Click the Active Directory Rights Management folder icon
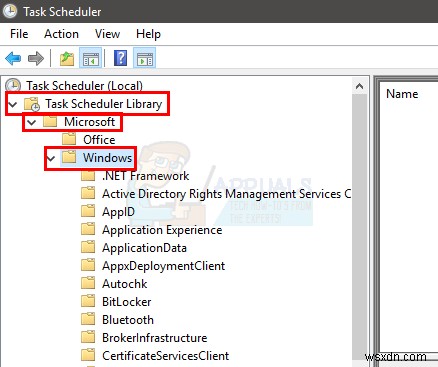 88,194
